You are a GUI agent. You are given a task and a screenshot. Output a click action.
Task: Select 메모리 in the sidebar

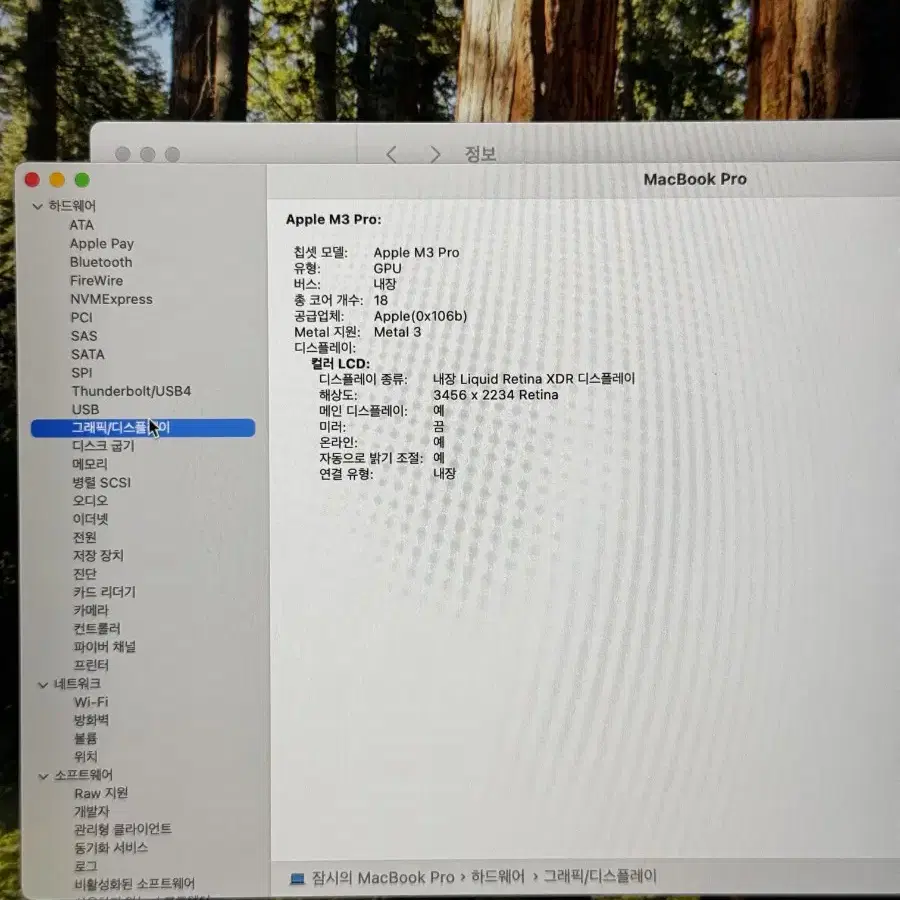pyautogui.click(x=90, y=464)
